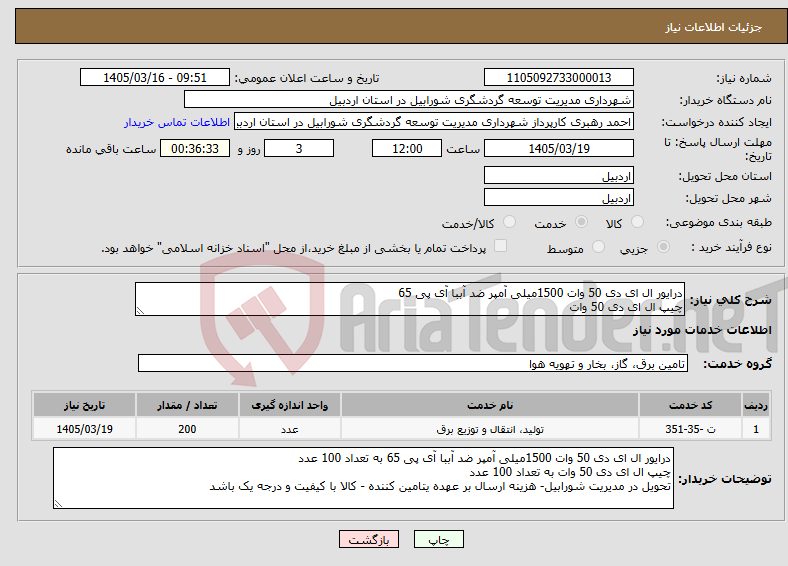Select the متوسط purchase type radio
Viewport: 788px width, 566px height.
598,247
